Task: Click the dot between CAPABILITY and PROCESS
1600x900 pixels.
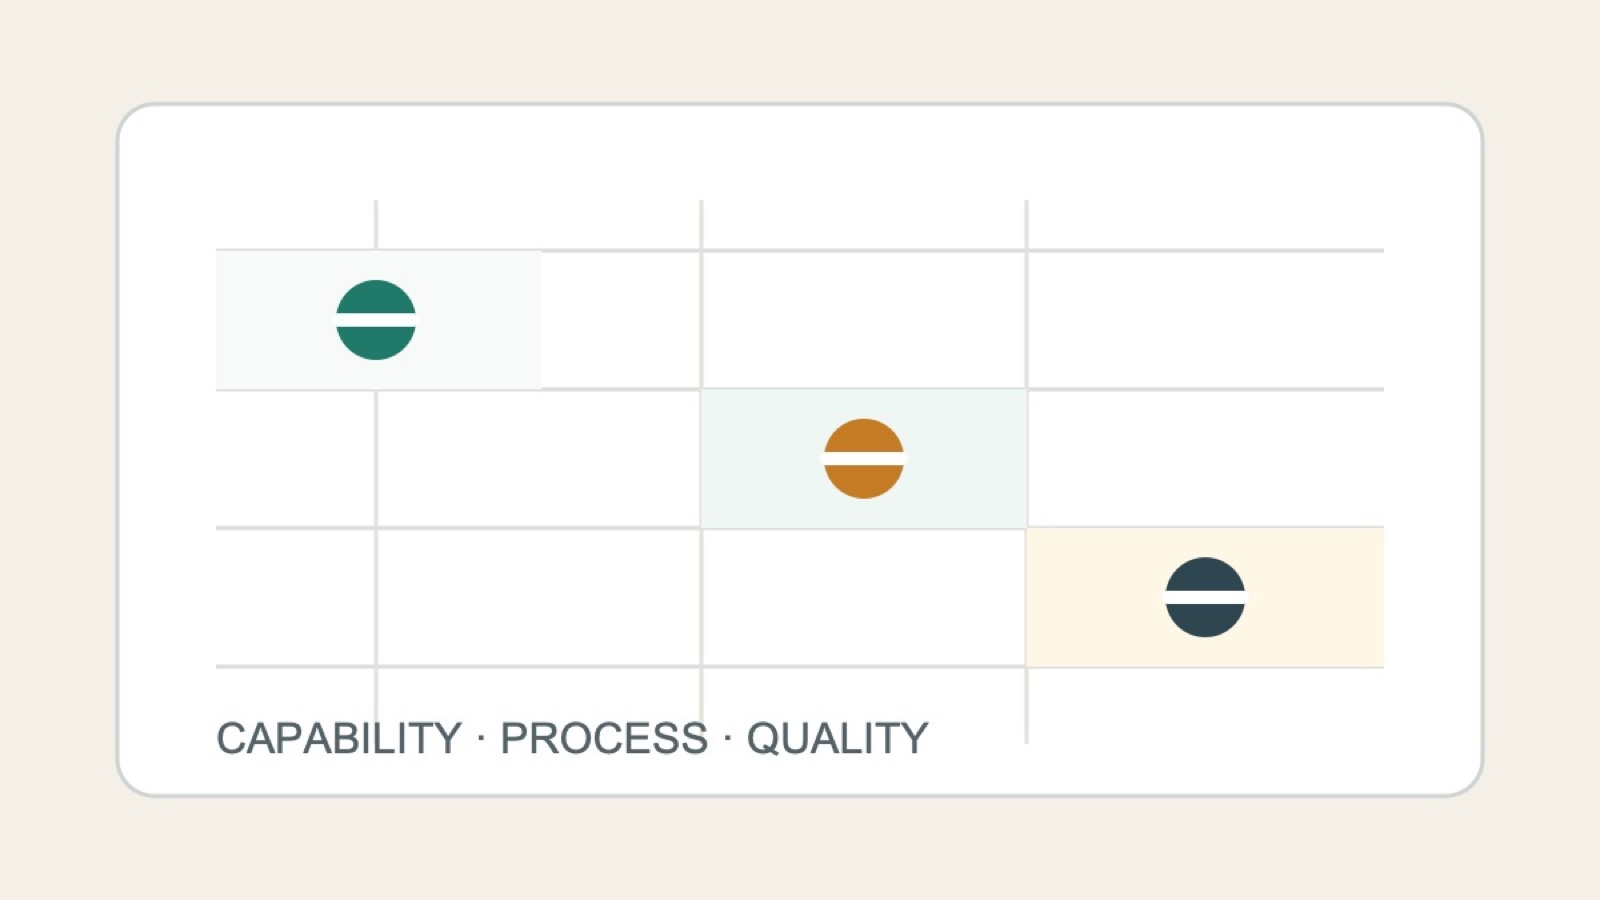Action: (x=481, y=739)
